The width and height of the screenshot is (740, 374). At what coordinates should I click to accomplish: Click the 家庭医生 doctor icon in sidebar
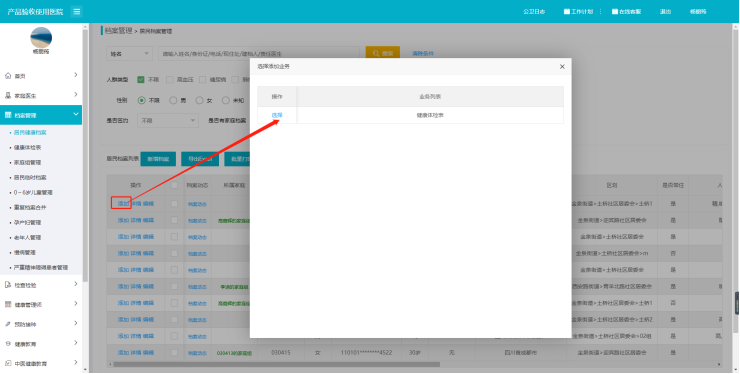(x=8, y=95)
